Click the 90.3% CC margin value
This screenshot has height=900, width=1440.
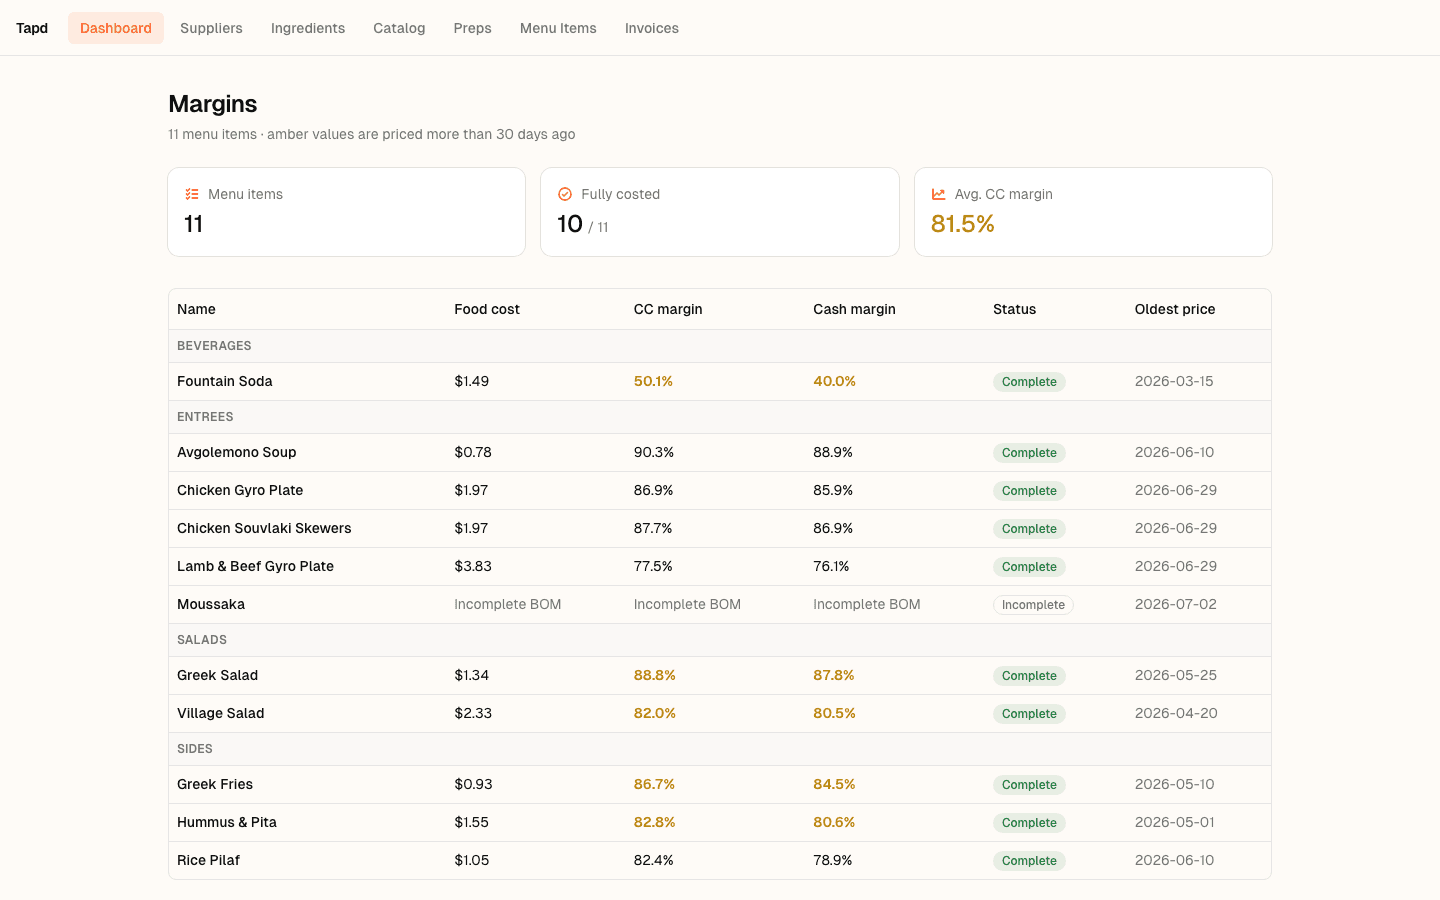[654, 452]
